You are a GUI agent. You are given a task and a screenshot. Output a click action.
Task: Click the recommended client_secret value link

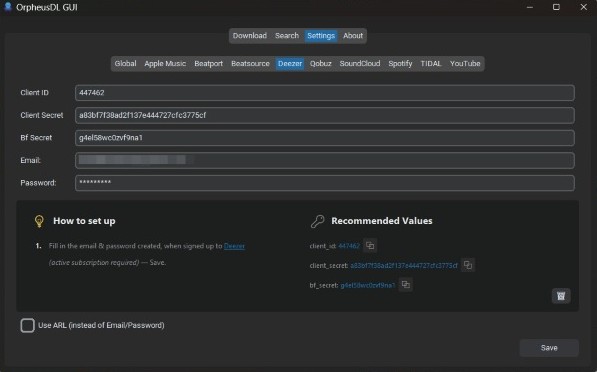(404, 265)
